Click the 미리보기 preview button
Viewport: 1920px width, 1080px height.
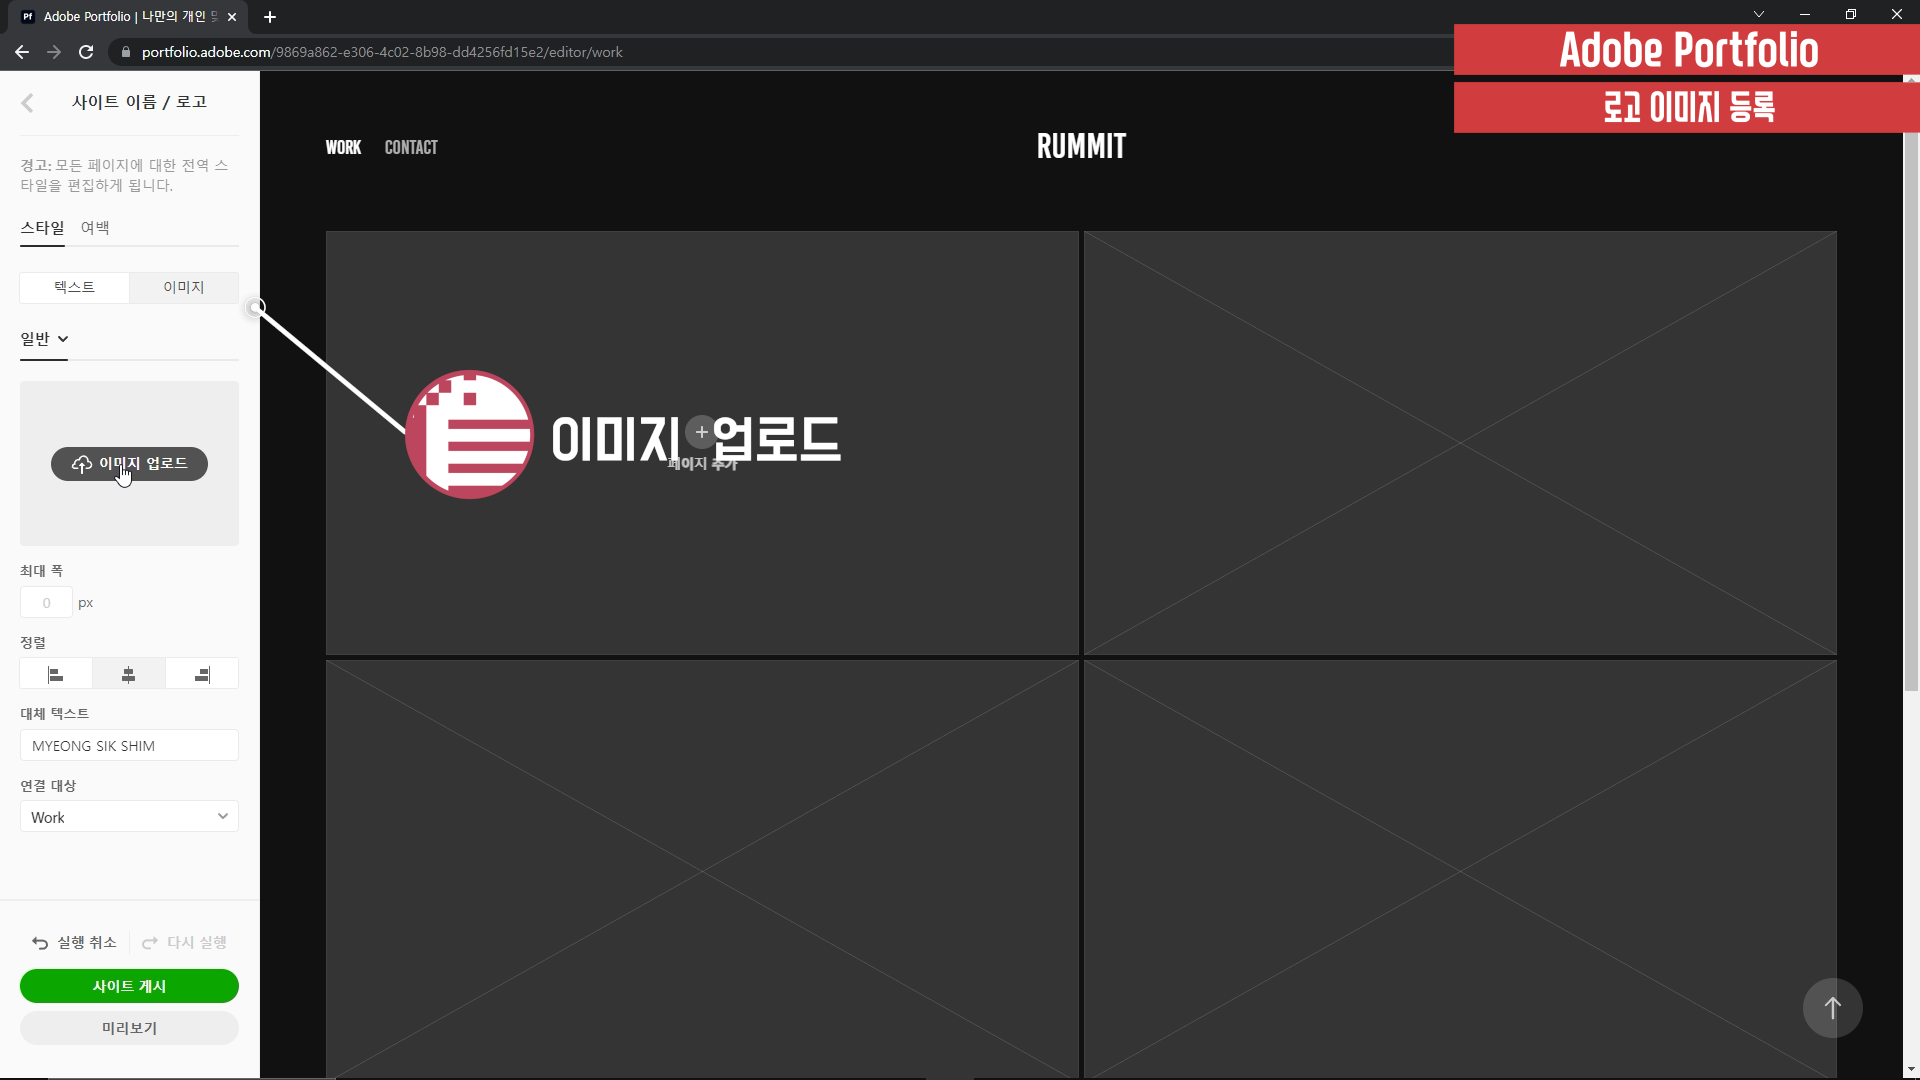(x=129, y=1028)
